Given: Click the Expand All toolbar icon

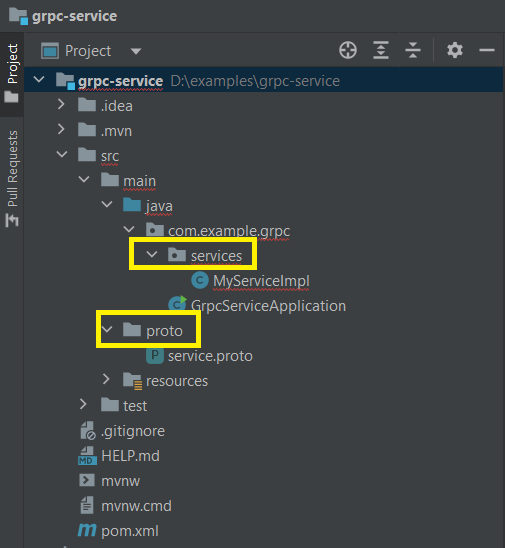Looking at the screenshot, I should click(381, 50).
